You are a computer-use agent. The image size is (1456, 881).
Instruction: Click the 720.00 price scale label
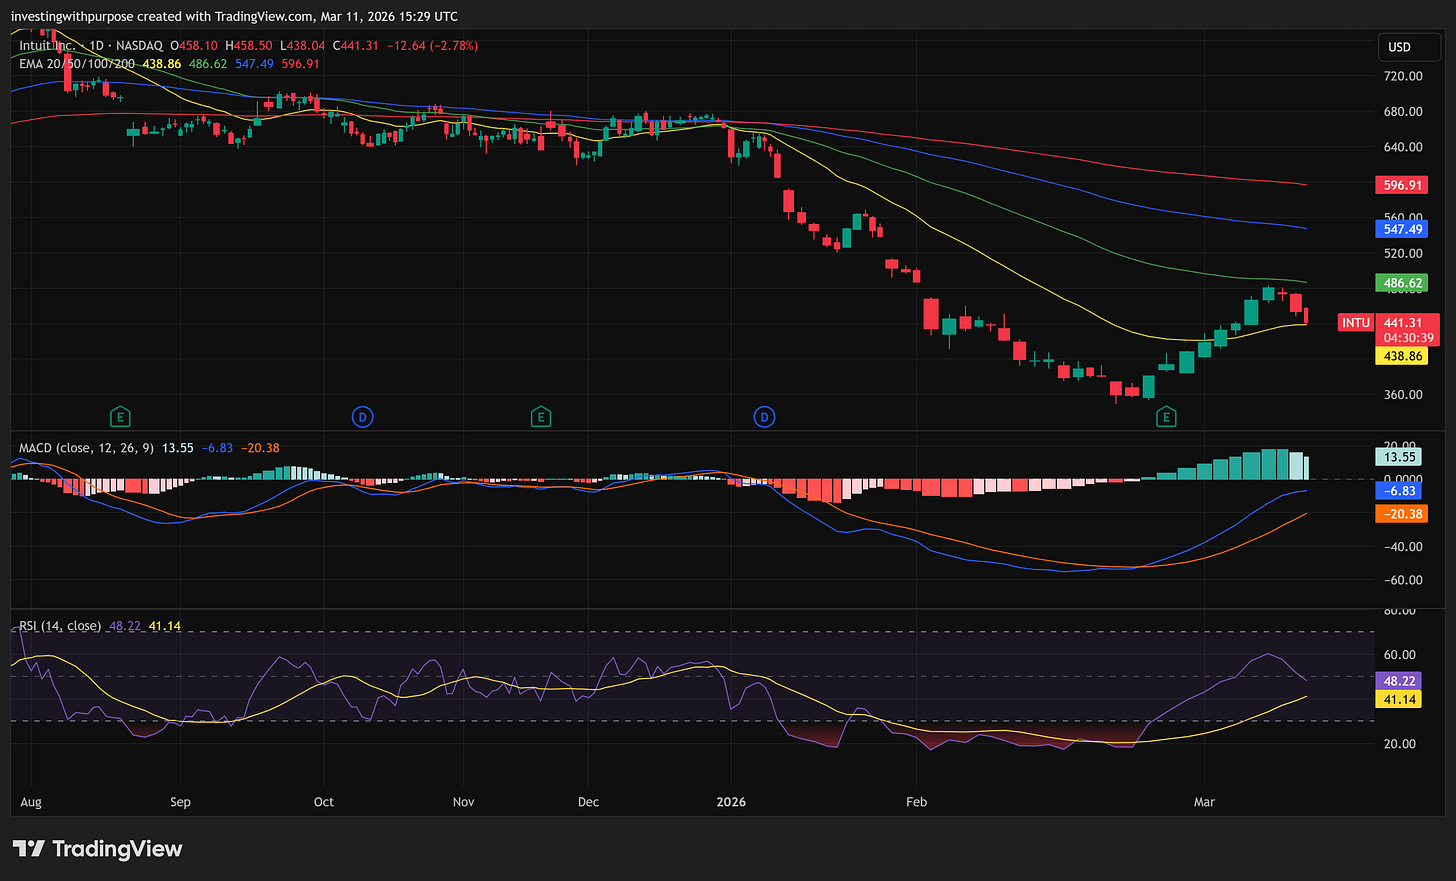tap(1403, 76)
